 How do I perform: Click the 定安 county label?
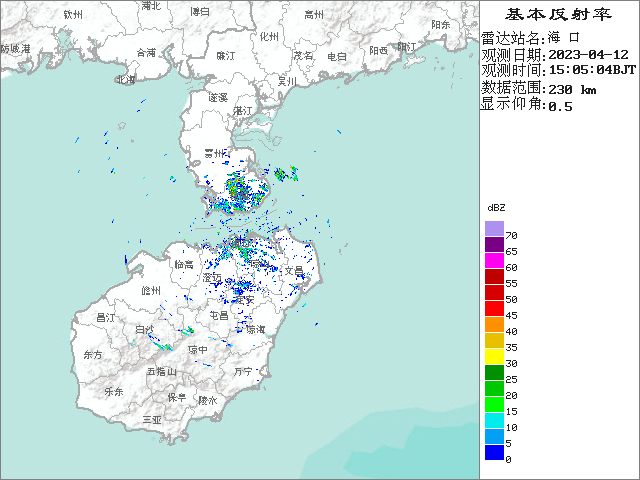[244, 300]
